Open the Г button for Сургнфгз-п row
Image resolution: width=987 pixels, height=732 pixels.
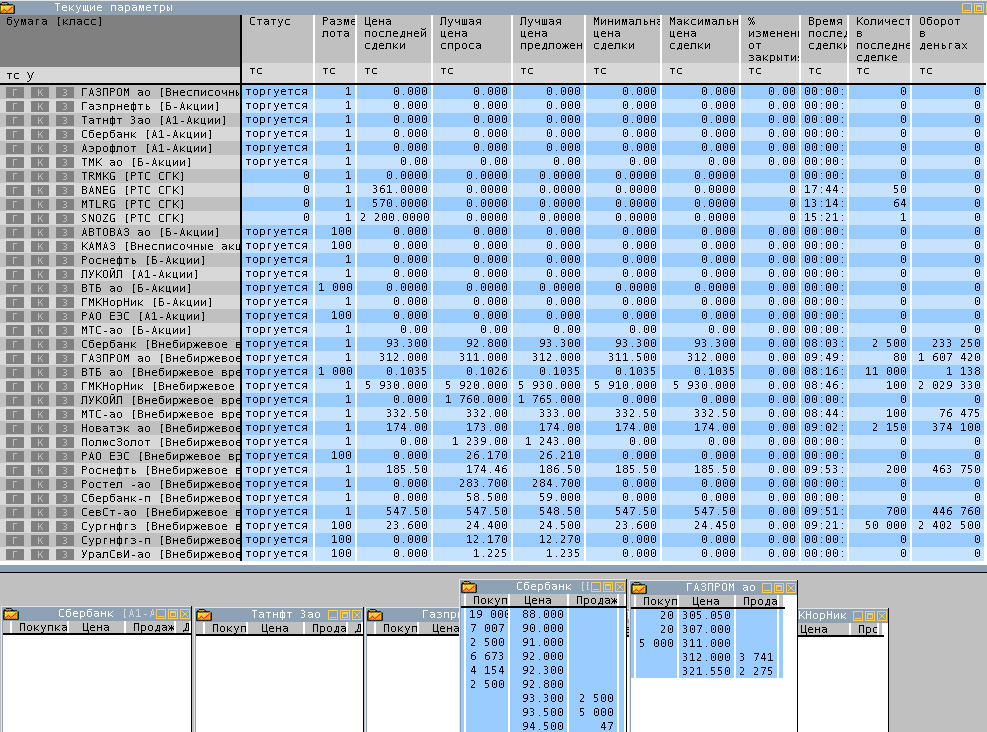pos(14,540)
